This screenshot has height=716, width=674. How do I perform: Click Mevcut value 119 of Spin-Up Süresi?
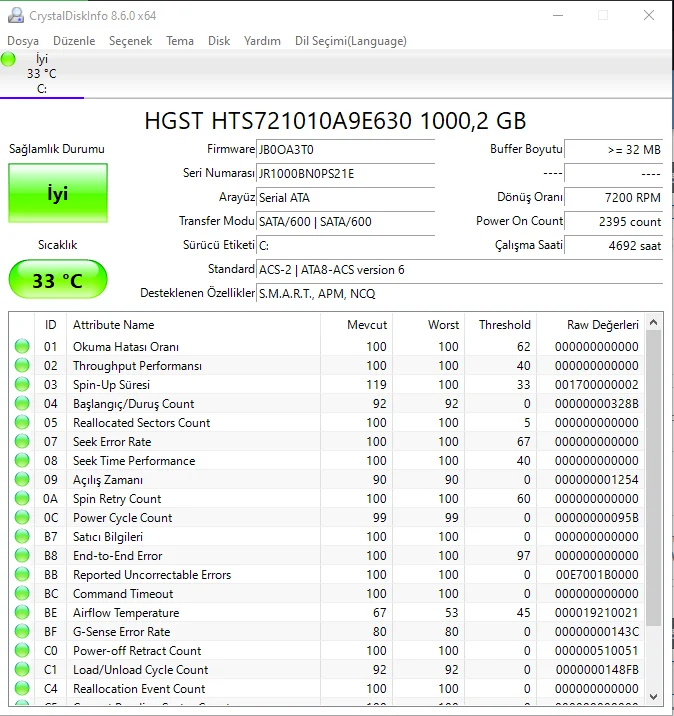(x=376, y=385)
